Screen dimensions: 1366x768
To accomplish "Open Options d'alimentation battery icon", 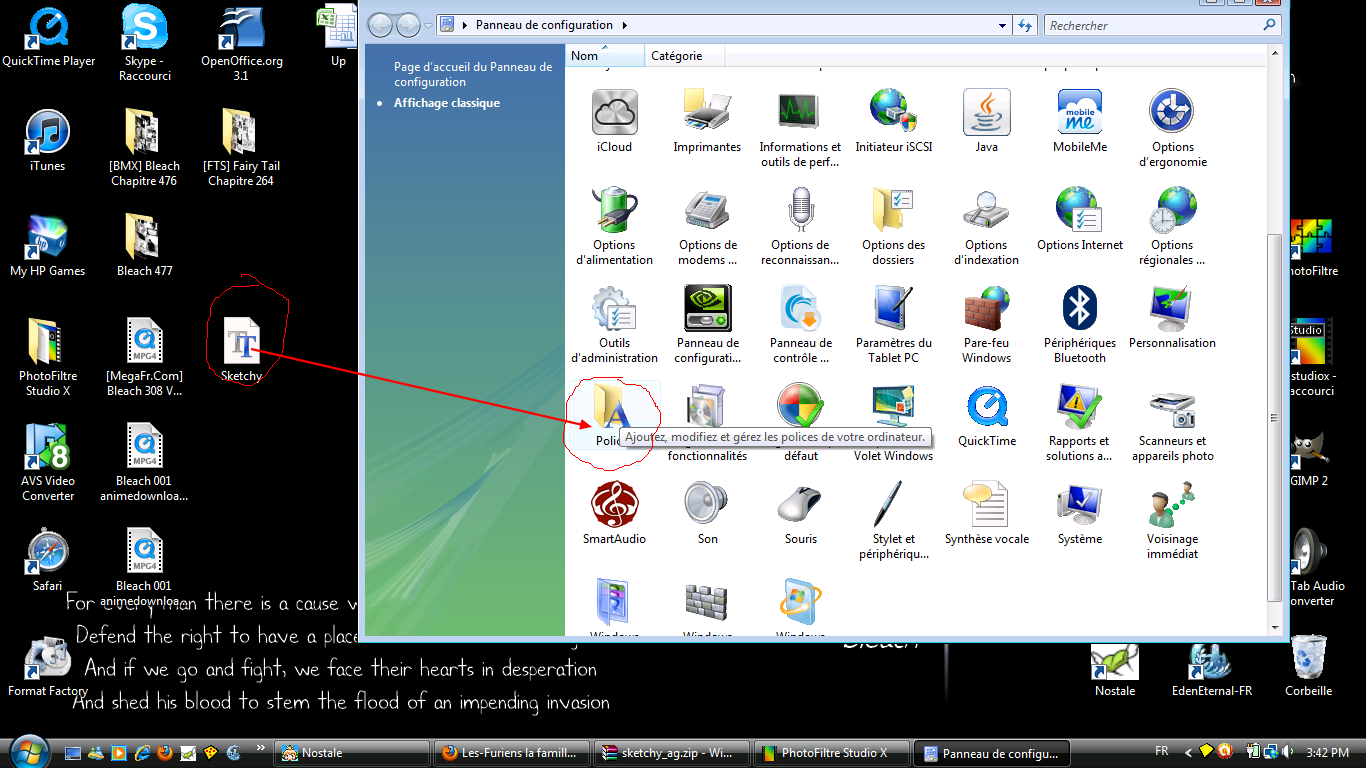I will (614, 210).
